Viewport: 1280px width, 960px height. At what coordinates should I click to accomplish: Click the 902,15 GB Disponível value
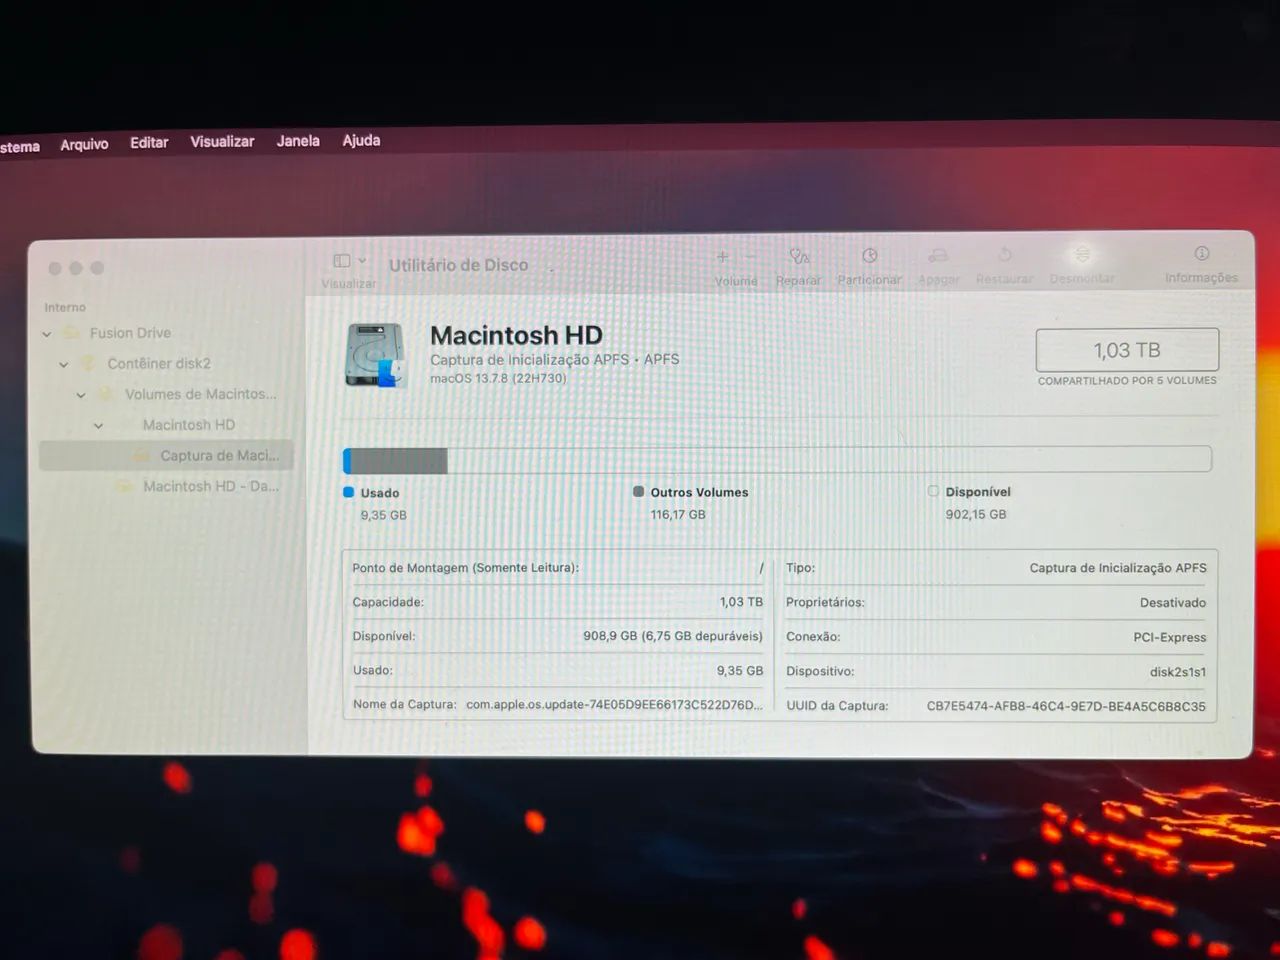(976, 514)
